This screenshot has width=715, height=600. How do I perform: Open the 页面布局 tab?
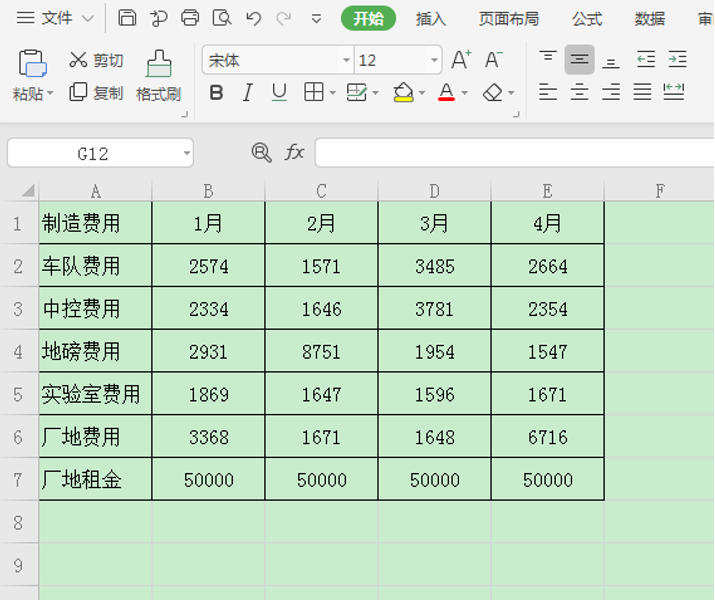pos(508,19)
